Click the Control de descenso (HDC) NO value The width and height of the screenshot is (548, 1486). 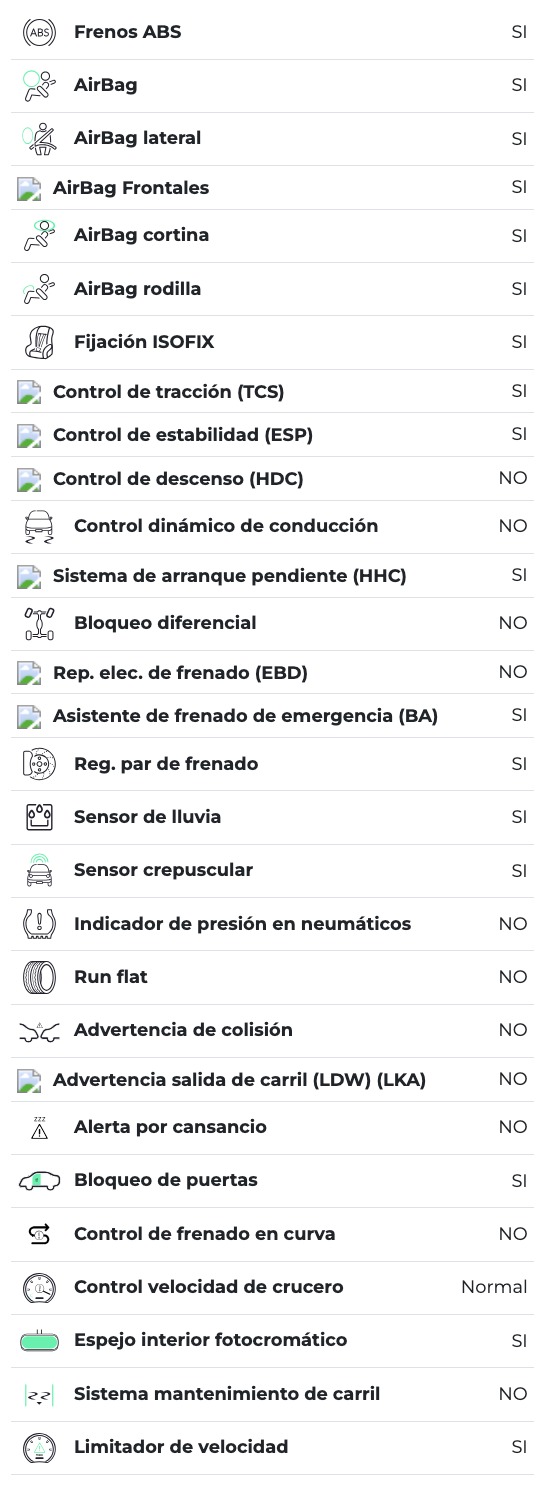pos(513,478)
